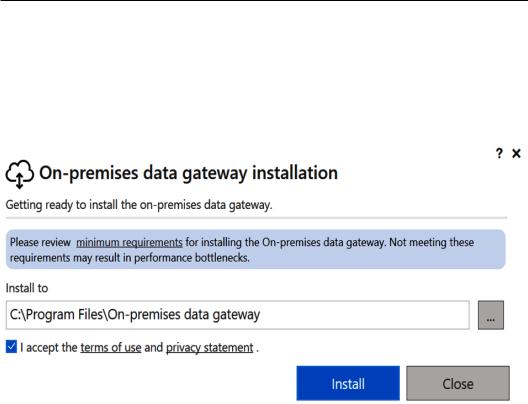Click the blue requirements notice banner
528x404 pixels.
[x=256, y=249]
